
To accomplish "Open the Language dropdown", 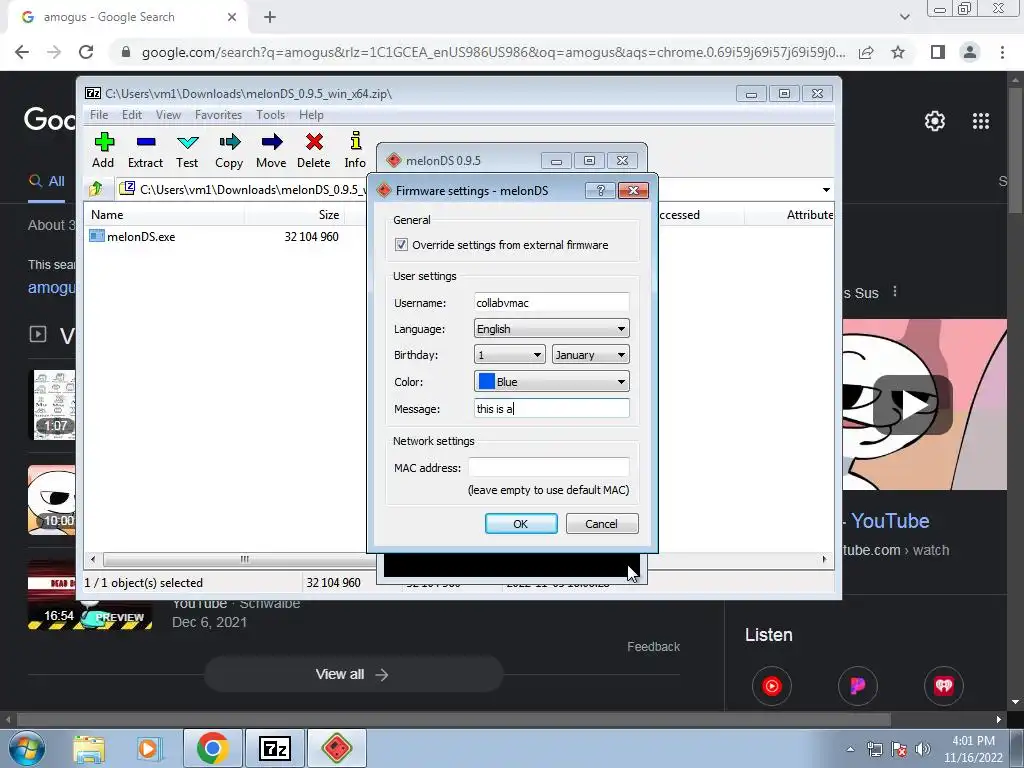I will tap(552, 328).
